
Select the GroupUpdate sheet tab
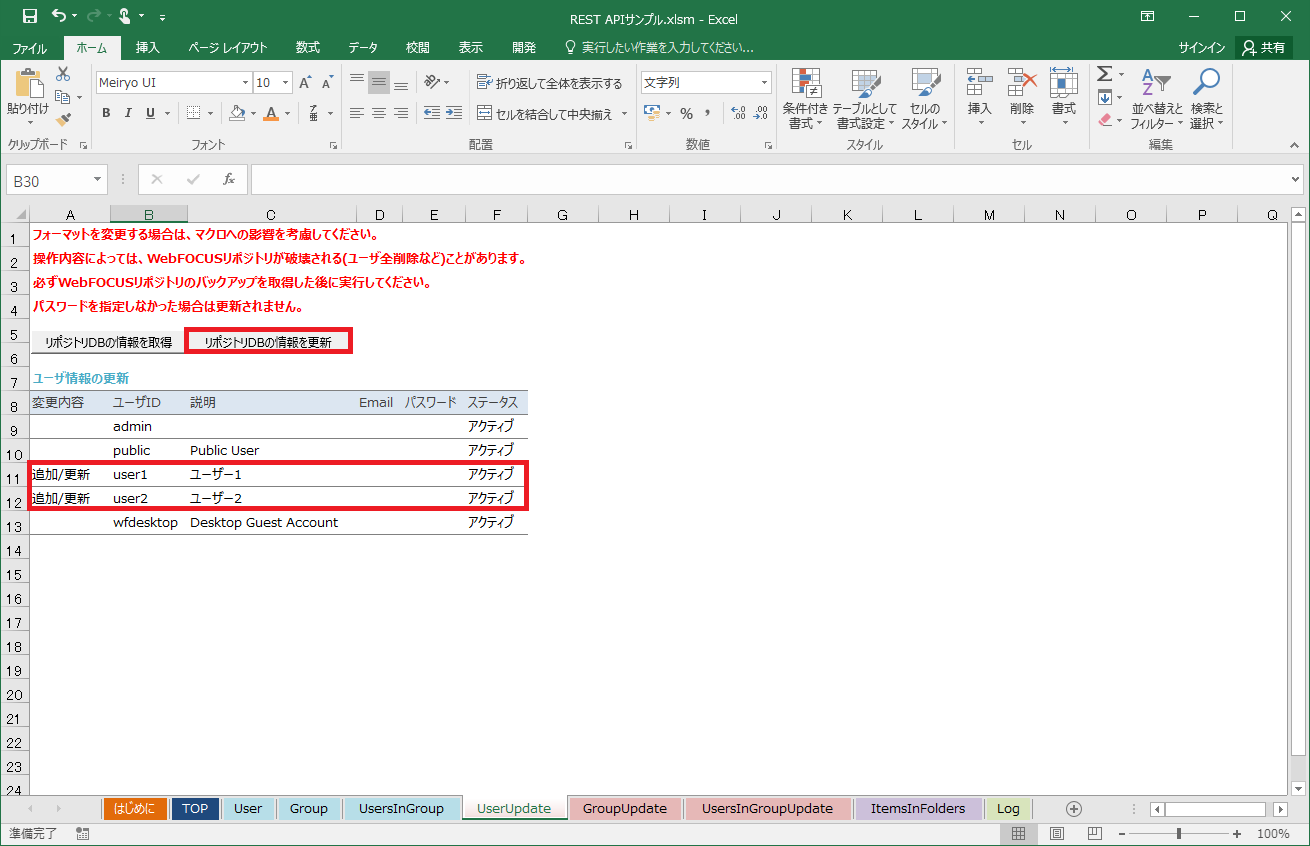click(624, 808)
